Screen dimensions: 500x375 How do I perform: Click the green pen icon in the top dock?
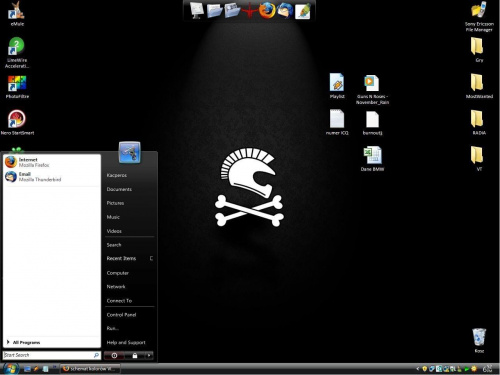point(303,11)
